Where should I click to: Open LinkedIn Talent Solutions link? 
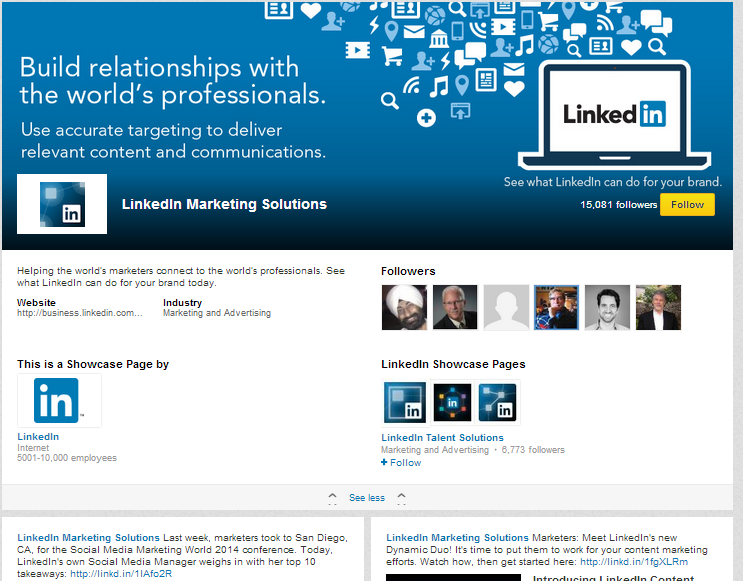[x=442, y=437]
